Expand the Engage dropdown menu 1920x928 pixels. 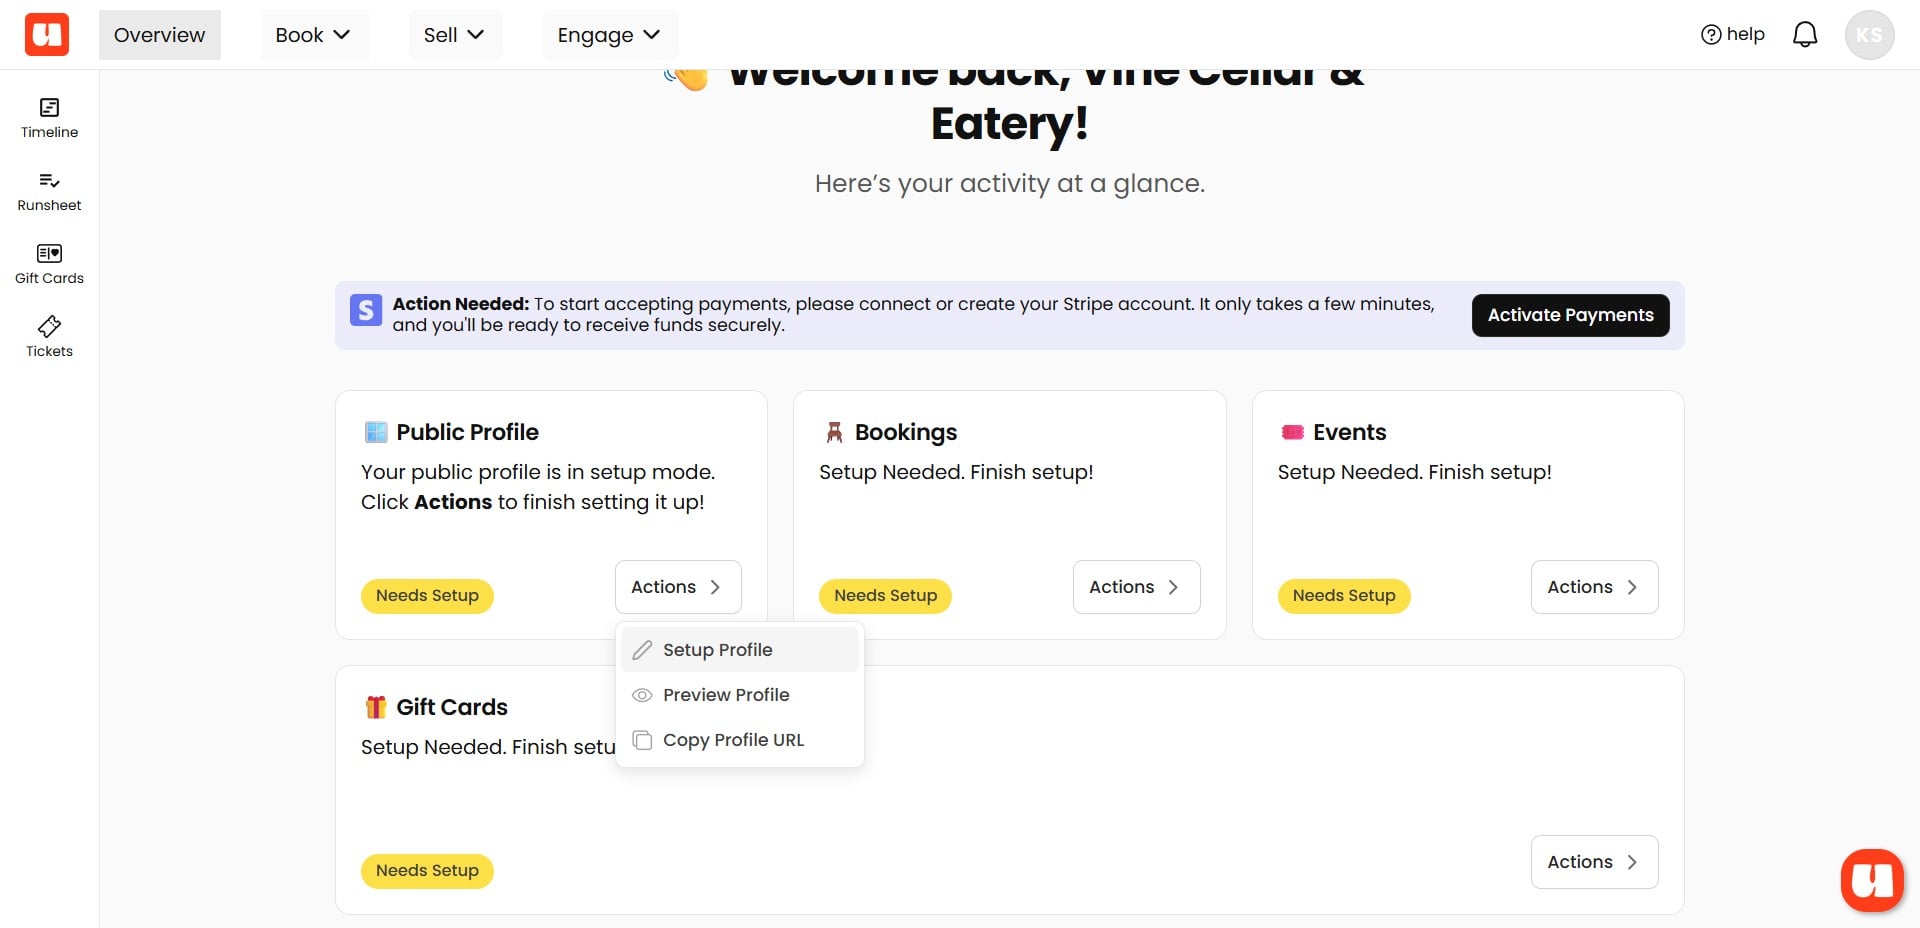coord(610,35)
